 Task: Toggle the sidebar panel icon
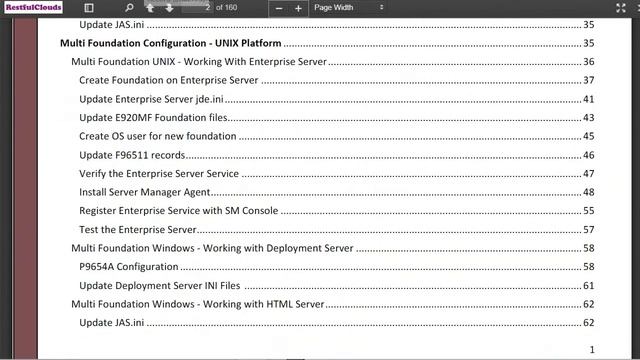[89, 7]
